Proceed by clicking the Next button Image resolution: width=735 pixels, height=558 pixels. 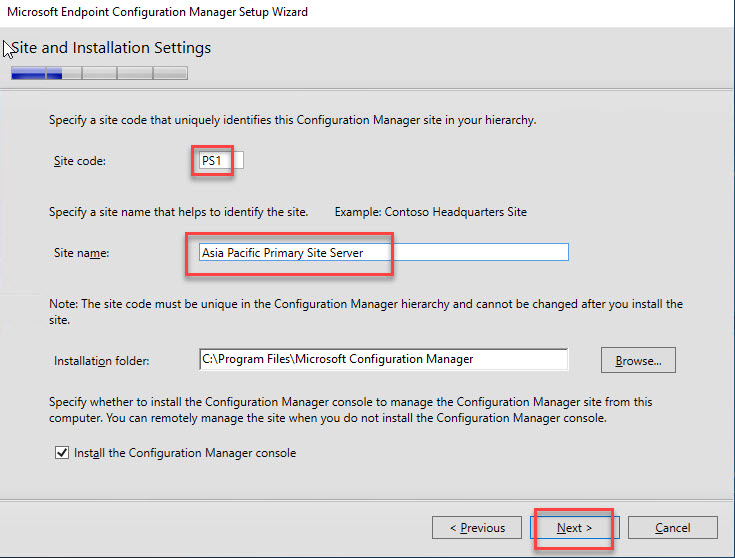tap(575, 528)
